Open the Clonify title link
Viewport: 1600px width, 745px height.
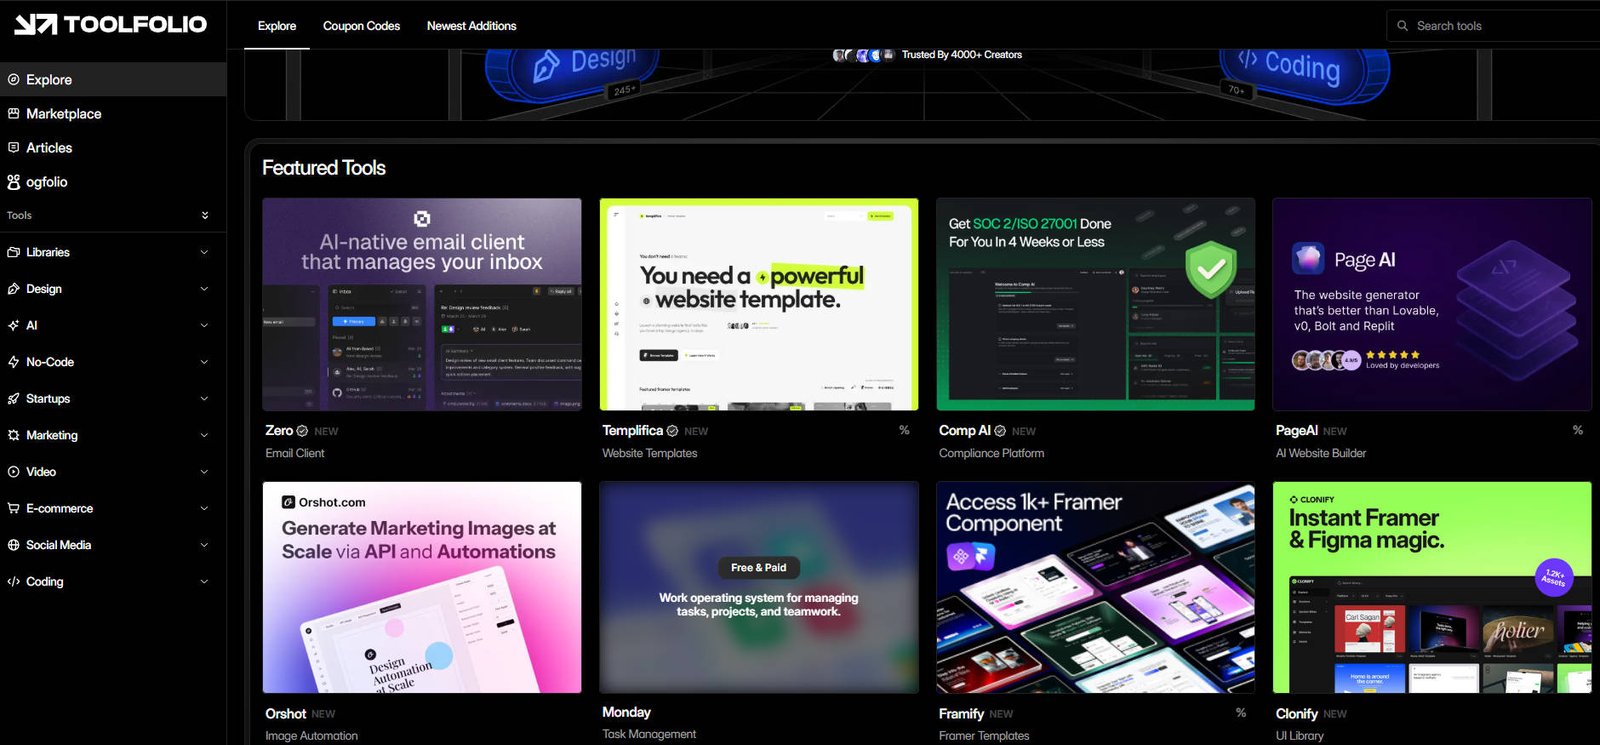tap(1296, 714)
